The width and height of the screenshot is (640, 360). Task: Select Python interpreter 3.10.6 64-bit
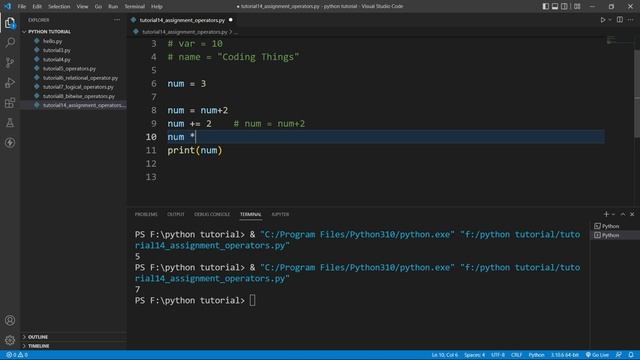click(x=565, y=355)
